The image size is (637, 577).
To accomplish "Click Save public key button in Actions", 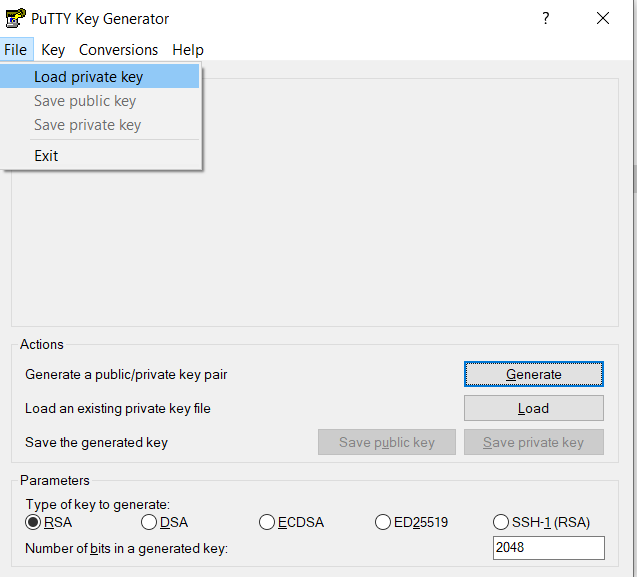I will tap(386, 442).
